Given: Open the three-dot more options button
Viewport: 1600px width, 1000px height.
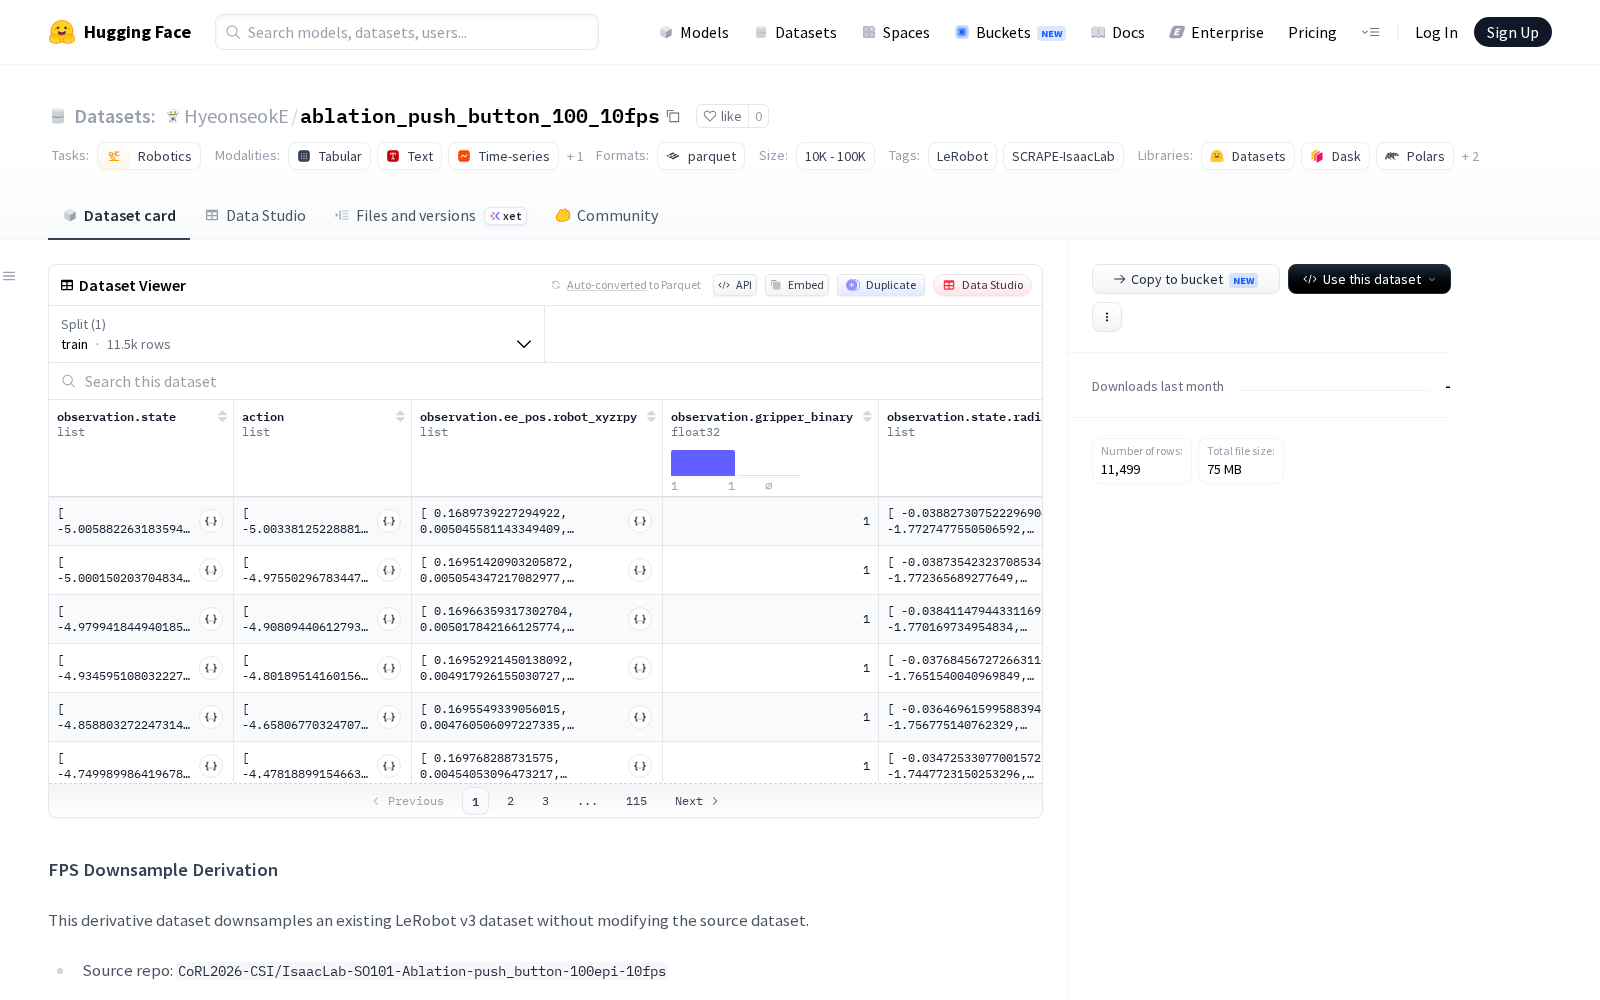Looking at the screenshot, I should (x=1107, y=317).
